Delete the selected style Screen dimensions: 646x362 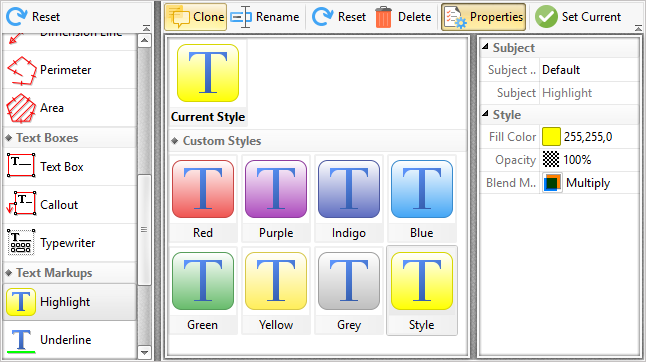coord(403,17)
